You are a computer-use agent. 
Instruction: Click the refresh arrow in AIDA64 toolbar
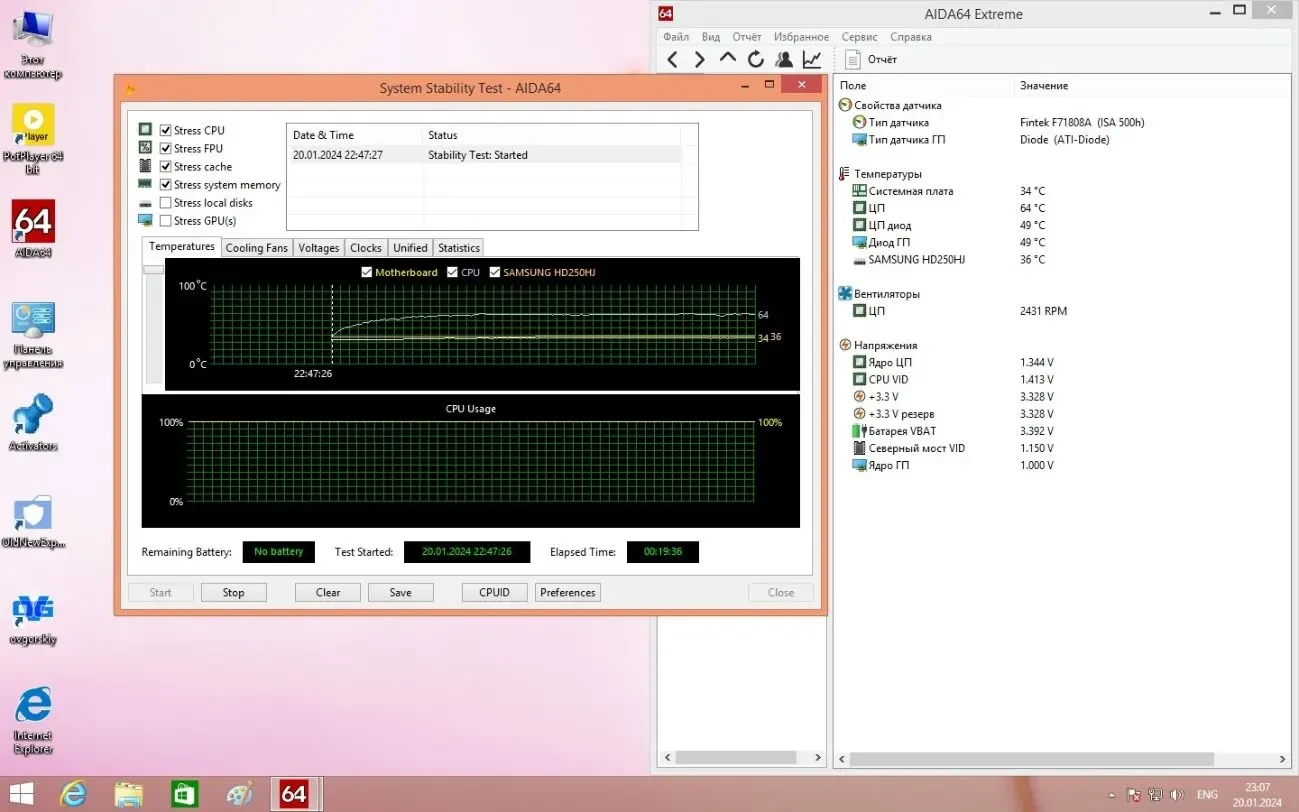point(756,59)
